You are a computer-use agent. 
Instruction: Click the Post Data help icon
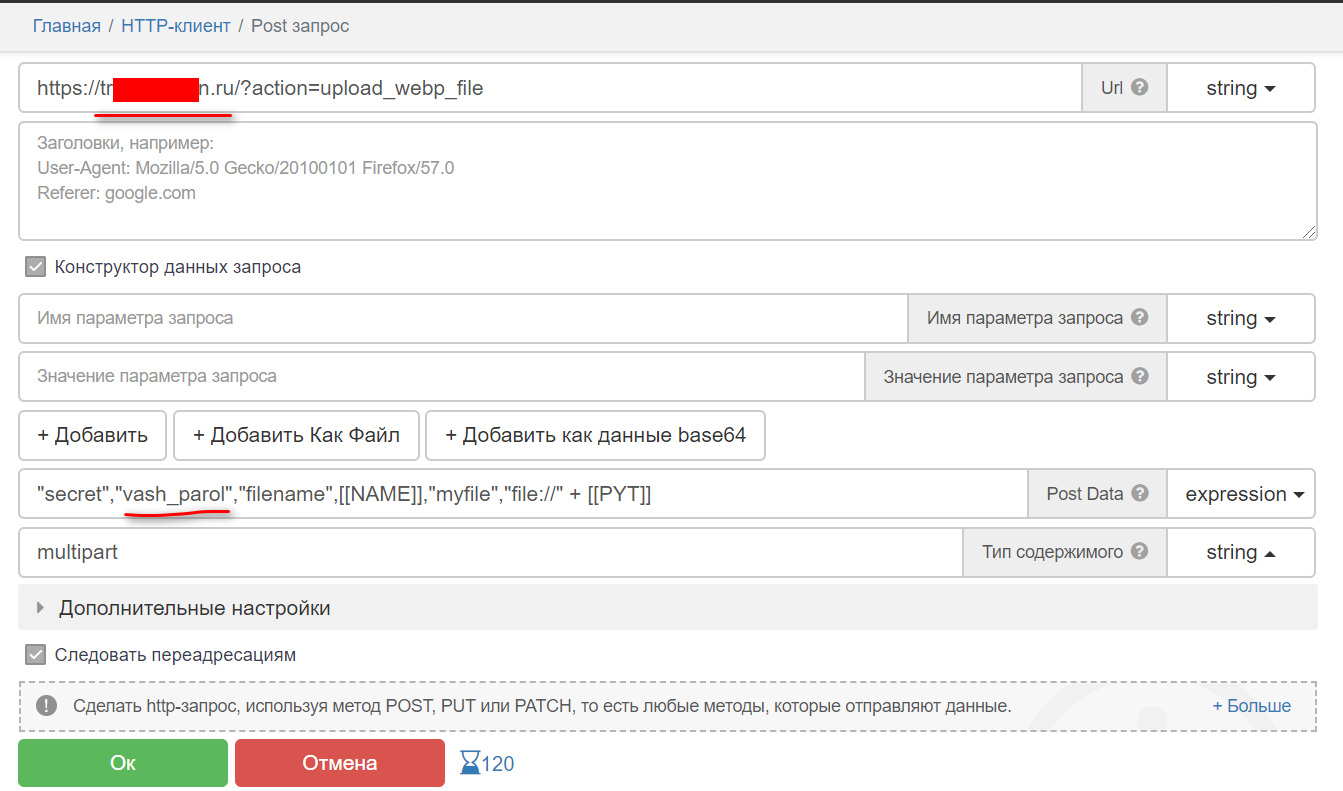[x=1139, y=494]
